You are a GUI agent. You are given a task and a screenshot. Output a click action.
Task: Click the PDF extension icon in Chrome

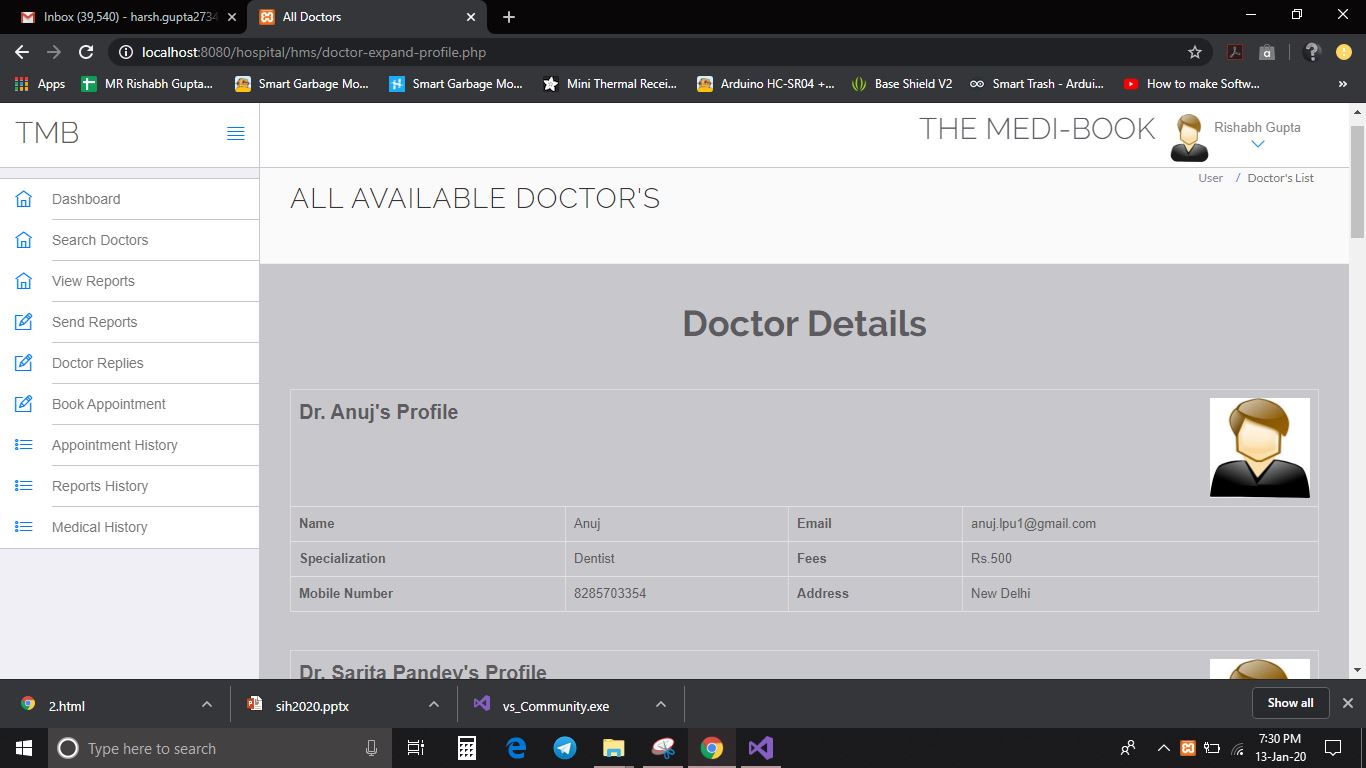[1235, 52]
